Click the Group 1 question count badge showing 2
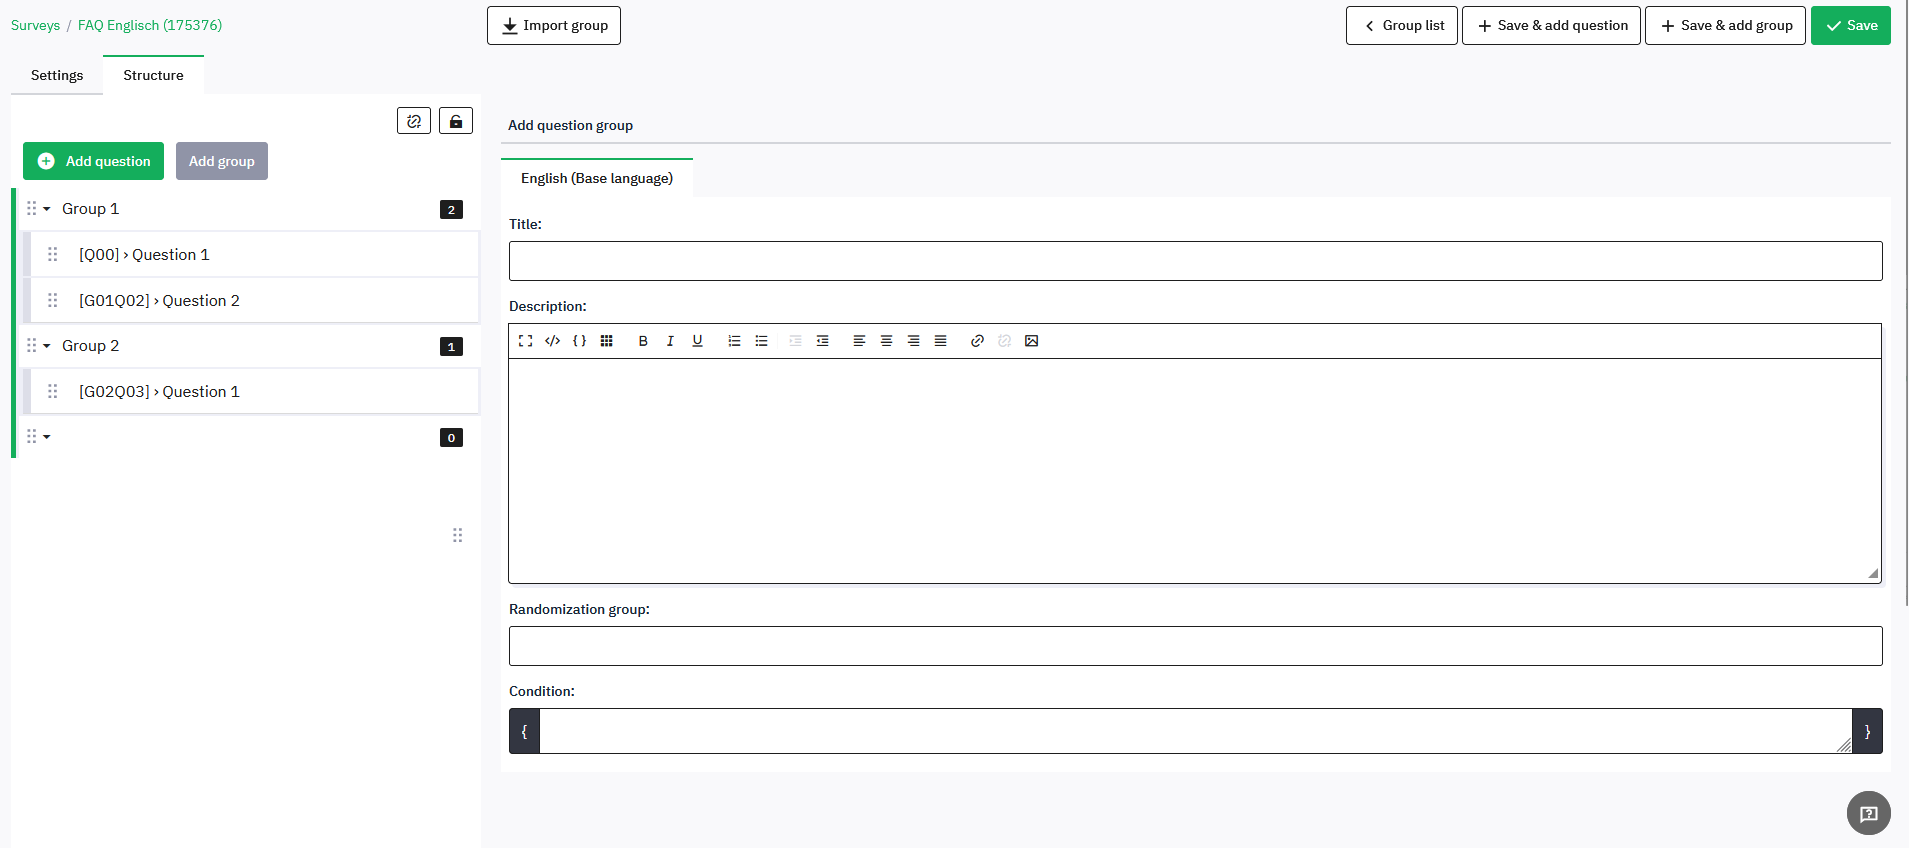Viewport: 1909px width, 848px height. (x=451, y=209)
